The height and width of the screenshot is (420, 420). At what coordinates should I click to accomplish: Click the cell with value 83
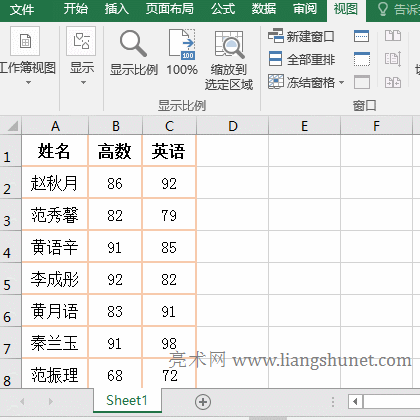click(115, 311)
